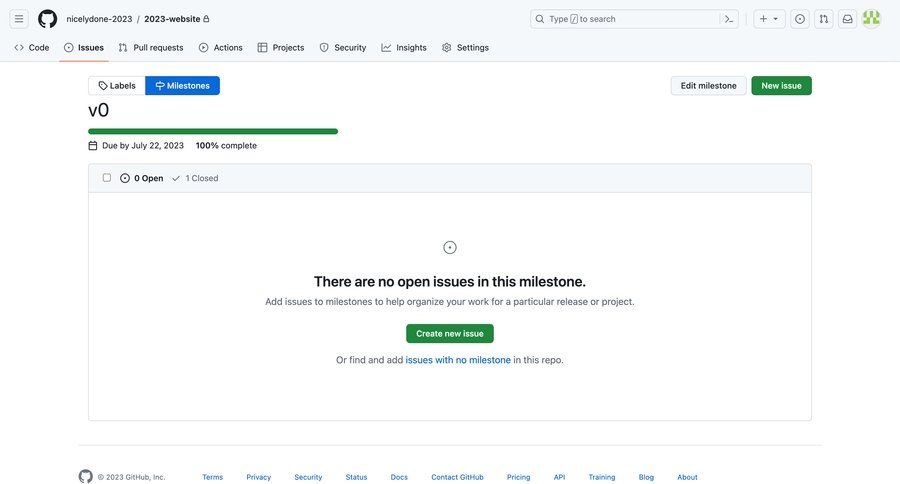
Task: Click the private repository lock icon
Action: 206,19
